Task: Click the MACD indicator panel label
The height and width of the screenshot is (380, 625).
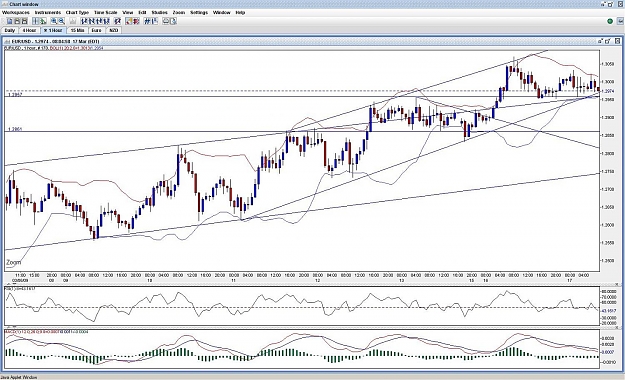Action: point(46,331)
